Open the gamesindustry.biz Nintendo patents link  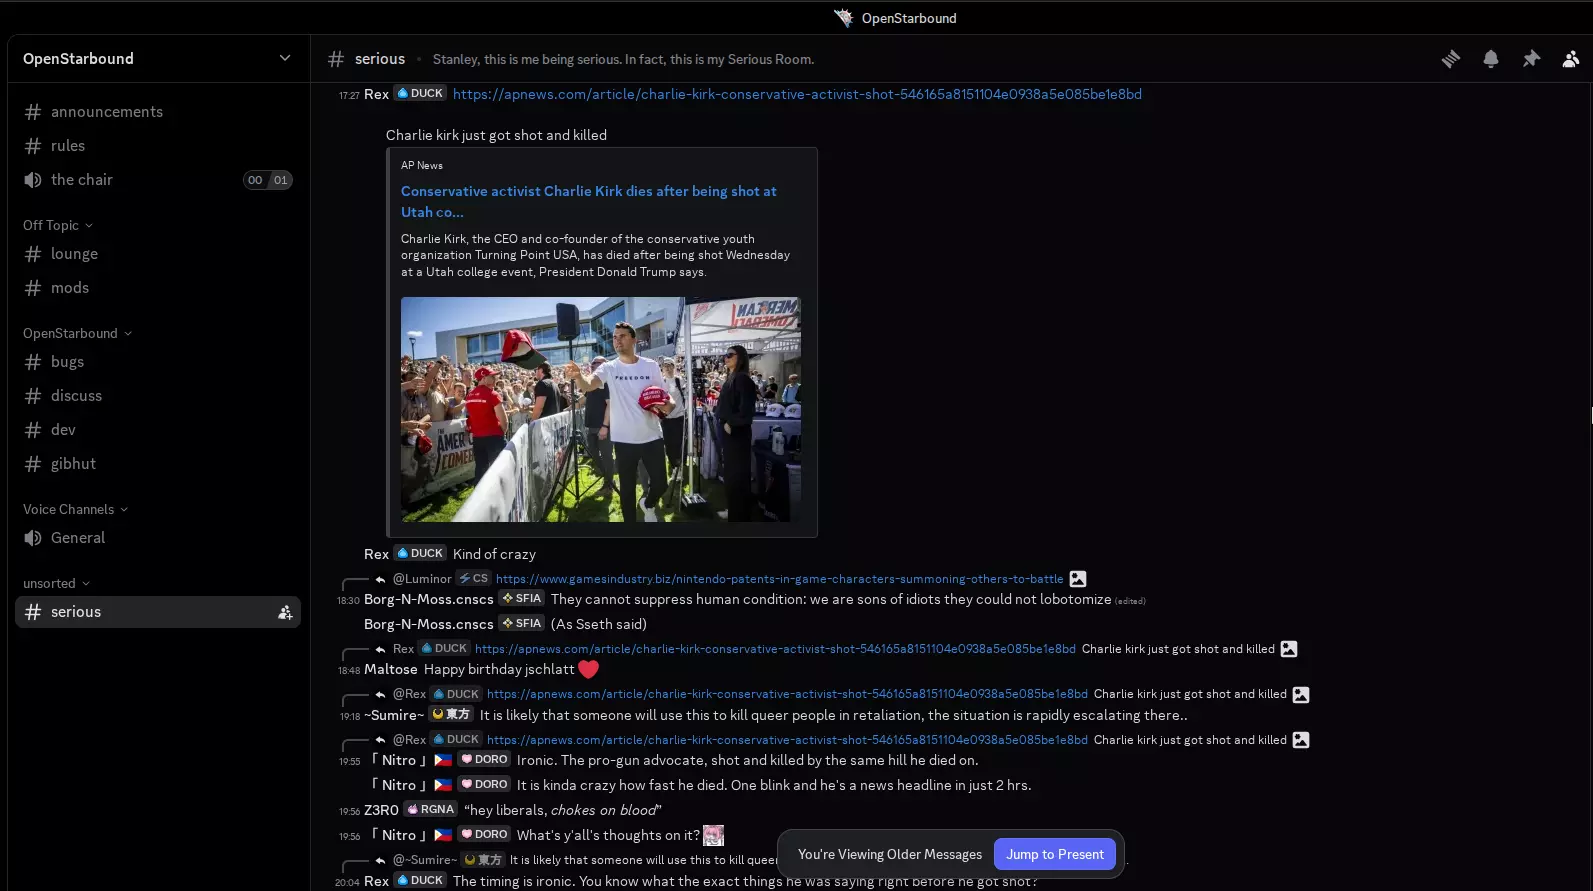tap(779, 579)
